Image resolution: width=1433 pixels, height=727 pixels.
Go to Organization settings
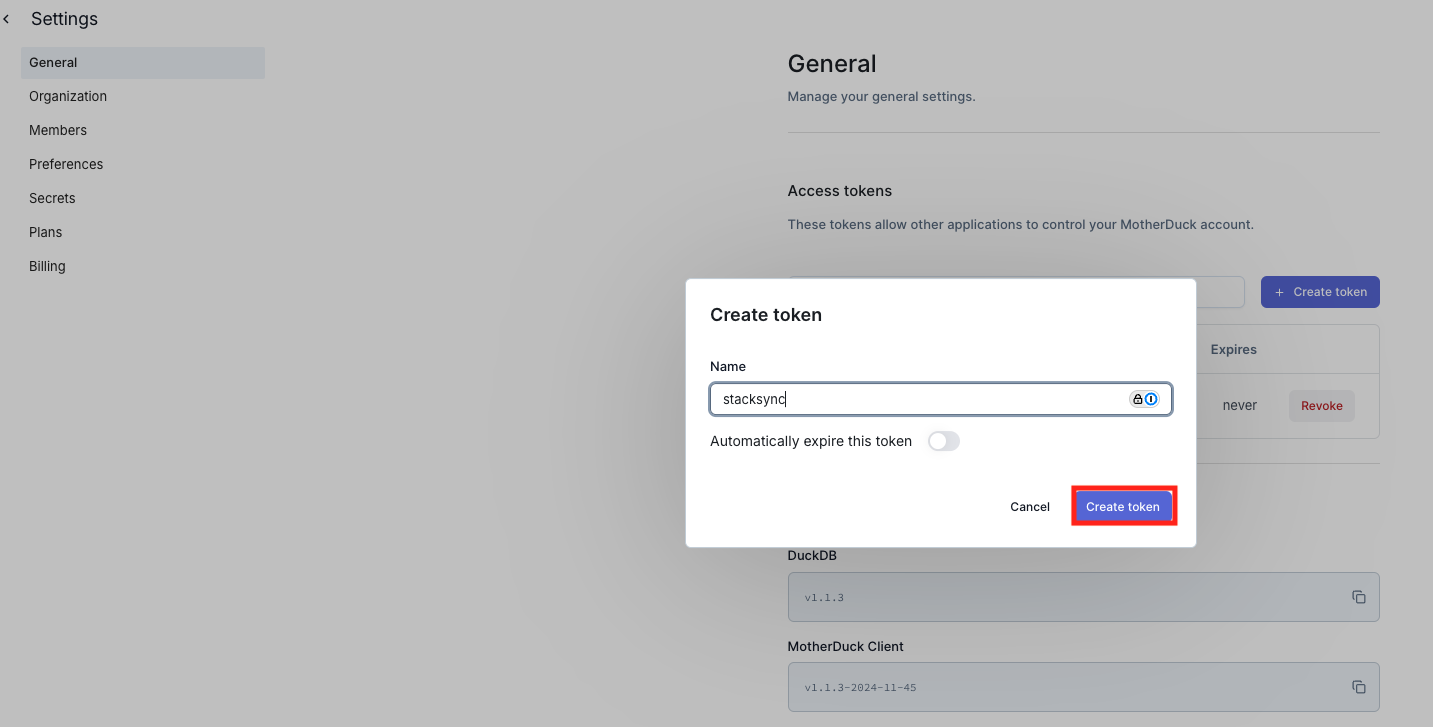[x=68, y=96]
